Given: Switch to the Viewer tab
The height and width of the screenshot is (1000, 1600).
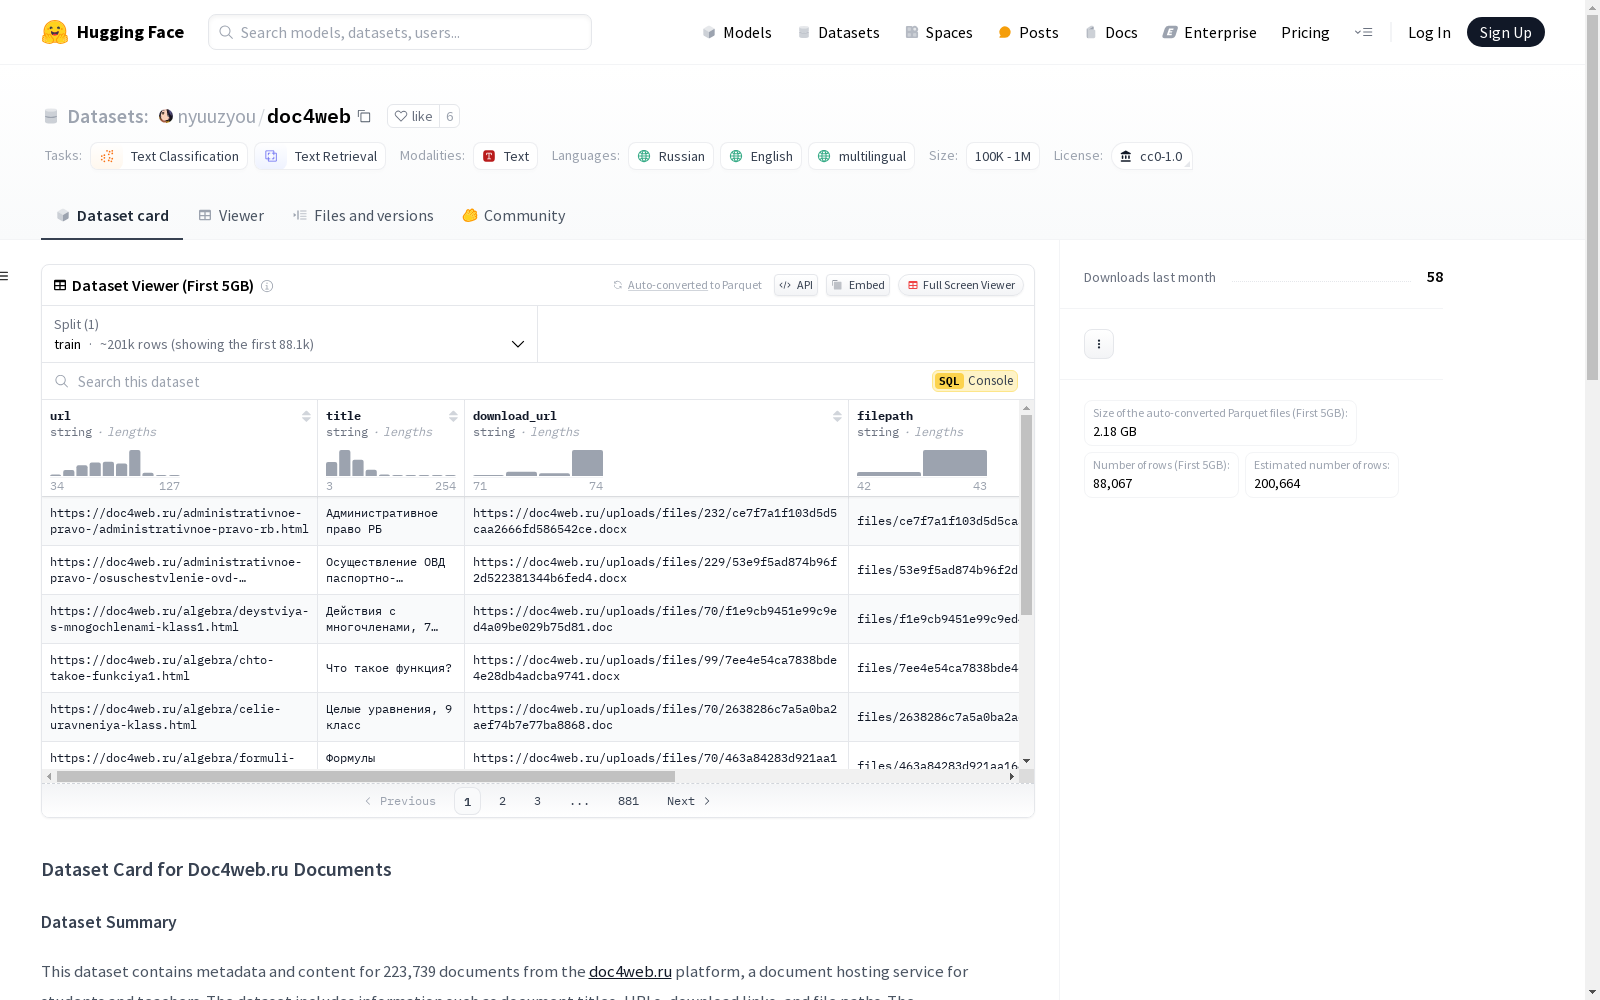Looking at the screenshot, I should (231, 216).
